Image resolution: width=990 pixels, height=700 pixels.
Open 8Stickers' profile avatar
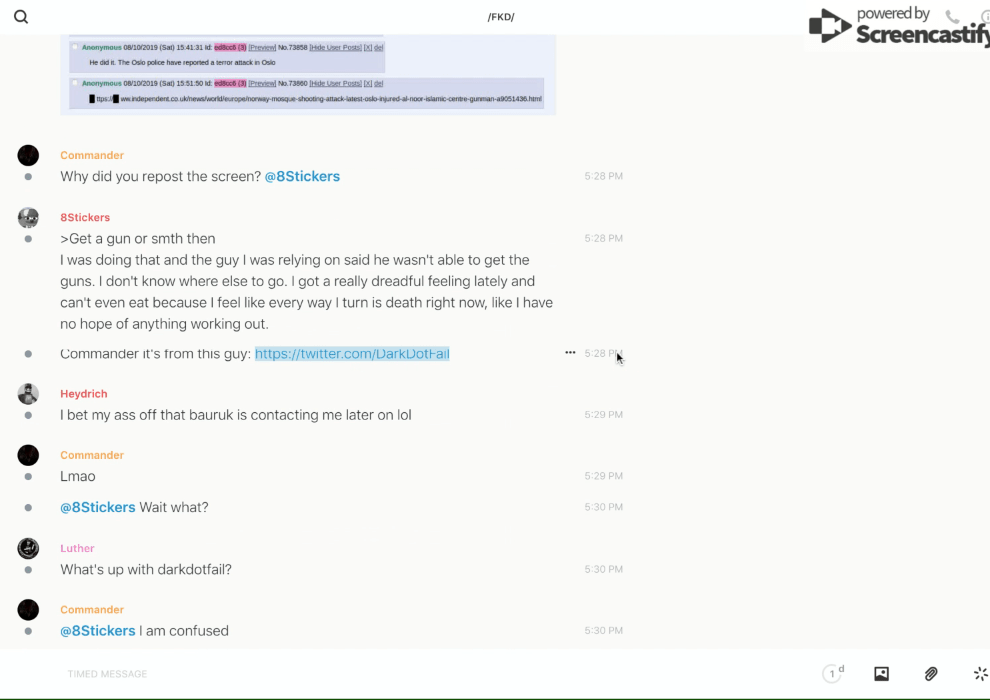coord(28,218)
